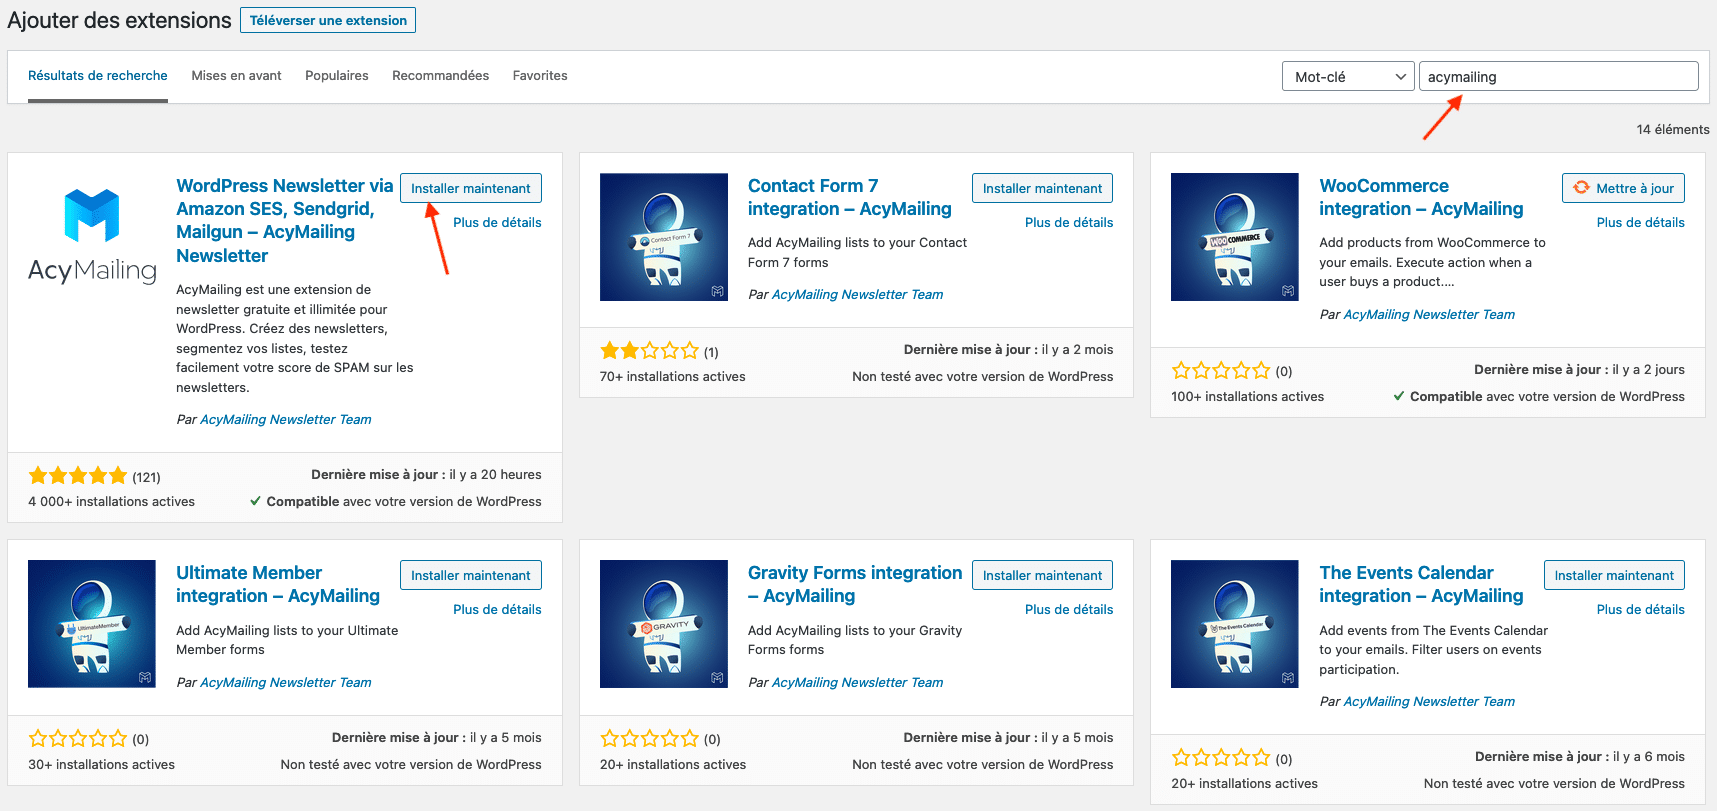Image resolution: width=1717 pixels, height=811 pixels.
Task: Click the plugin search field containing acymailing
Action: point(1557,77)
